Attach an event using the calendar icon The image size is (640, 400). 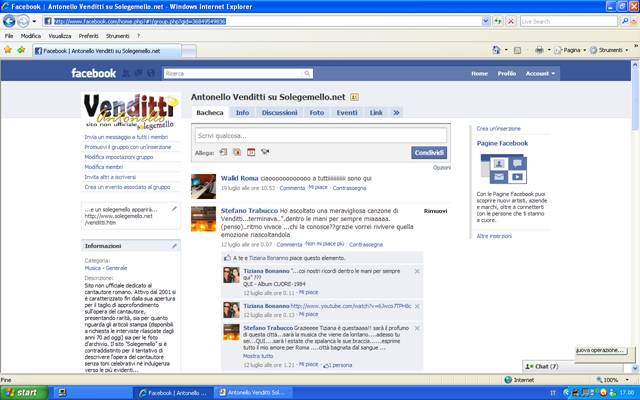[x=251, y=152]
